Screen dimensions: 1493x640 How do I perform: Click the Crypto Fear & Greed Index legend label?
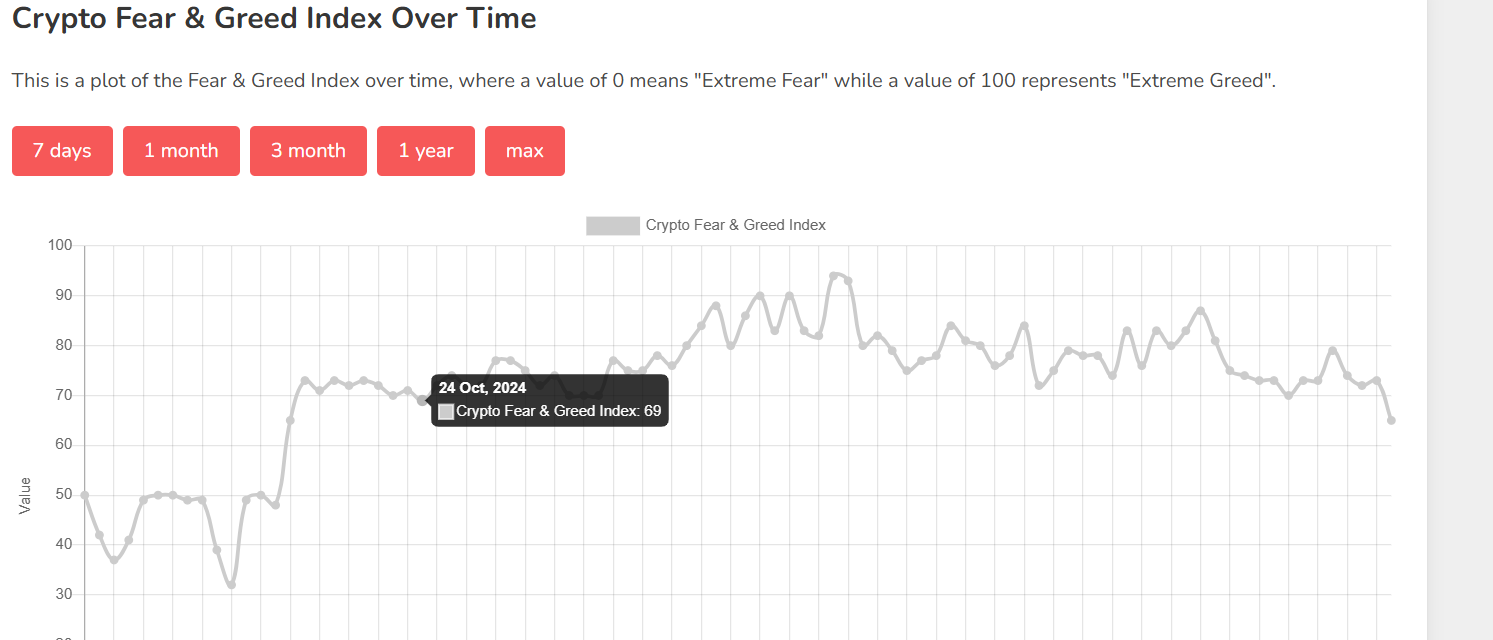[x=736, y=225]
